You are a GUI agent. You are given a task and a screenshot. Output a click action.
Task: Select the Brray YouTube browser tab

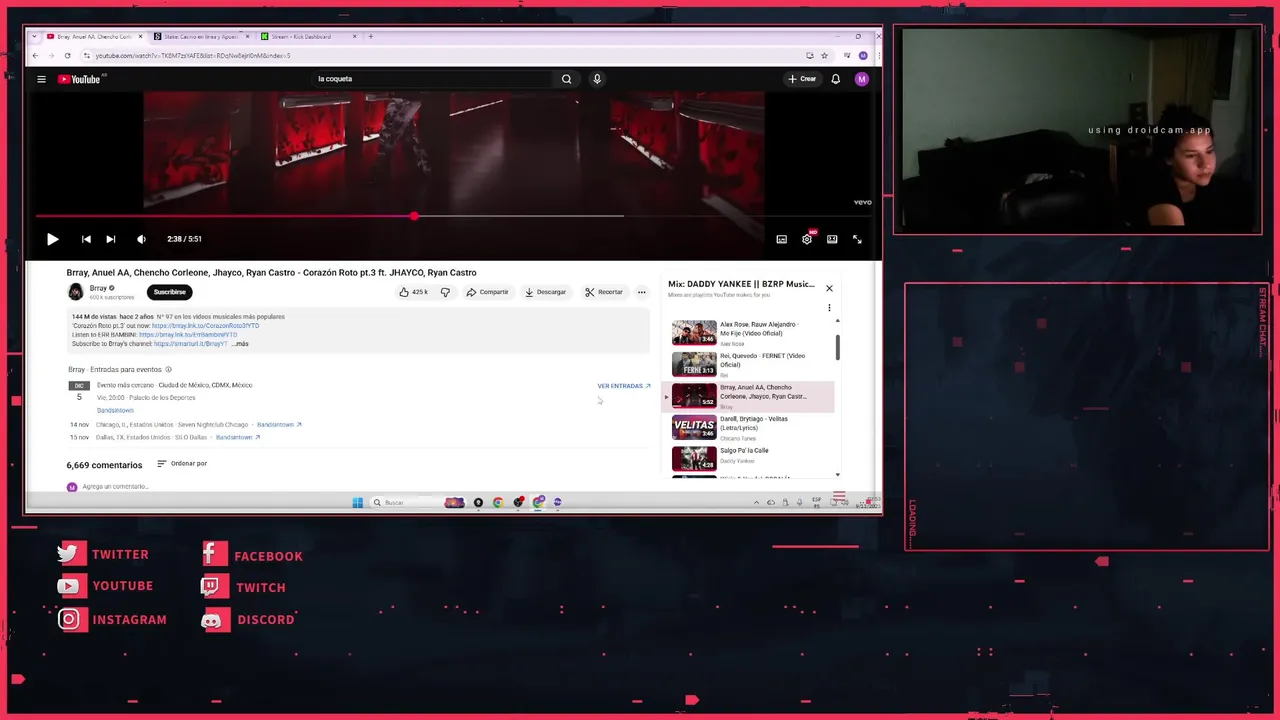[x=93, y=37]
